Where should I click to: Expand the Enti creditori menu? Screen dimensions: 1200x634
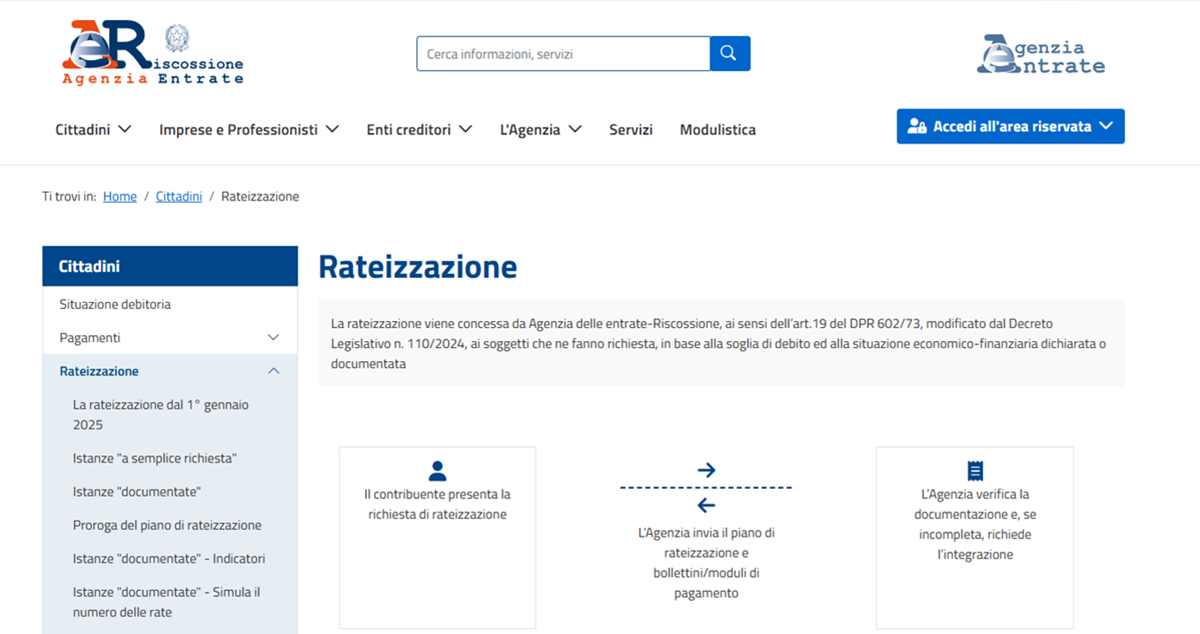pyautogui.click(x=419, y=129)
